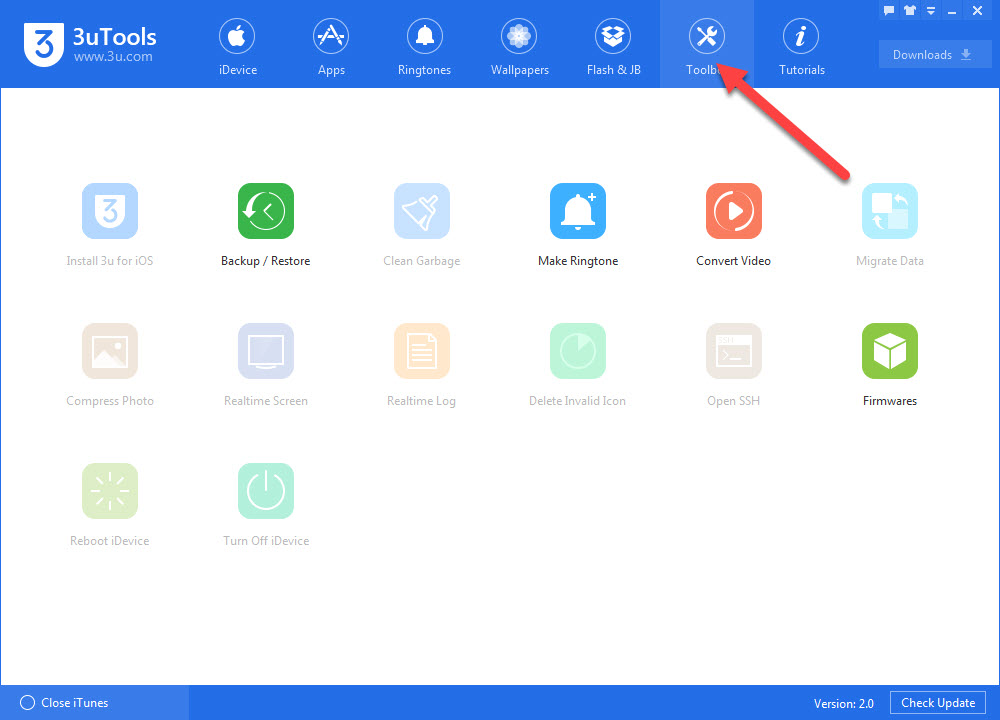1000x720 pixels.
Task: Select the Toolbox wrench icon
Action: tap(706, 36)
